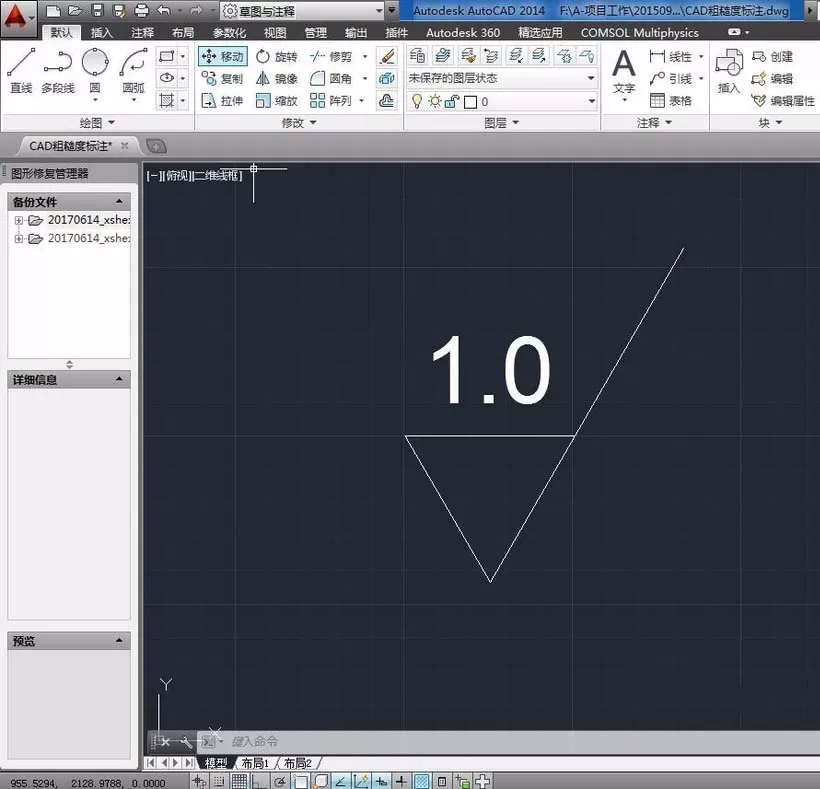Activate the 移动 (Move) tool
Viewport: 820px width, 789px height.
click(223, 56)
